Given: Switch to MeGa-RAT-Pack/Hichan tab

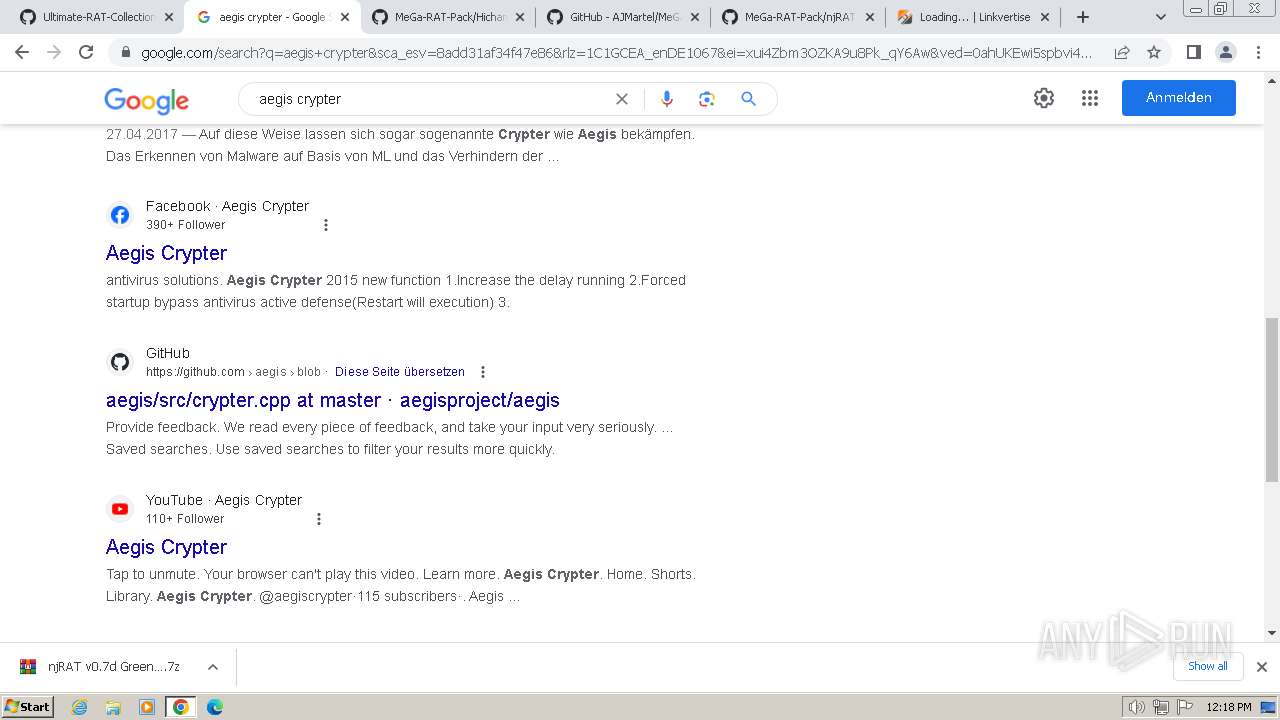Looking at the screenshot, I should coord(448,17).
